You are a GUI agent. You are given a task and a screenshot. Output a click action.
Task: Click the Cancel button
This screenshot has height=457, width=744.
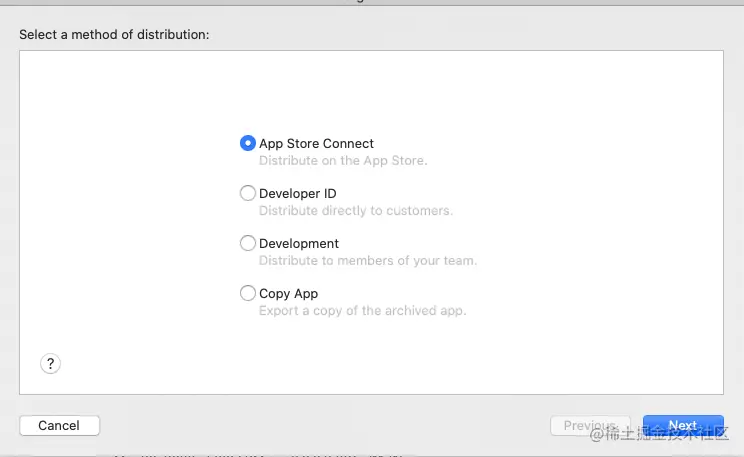click(59, 425)
